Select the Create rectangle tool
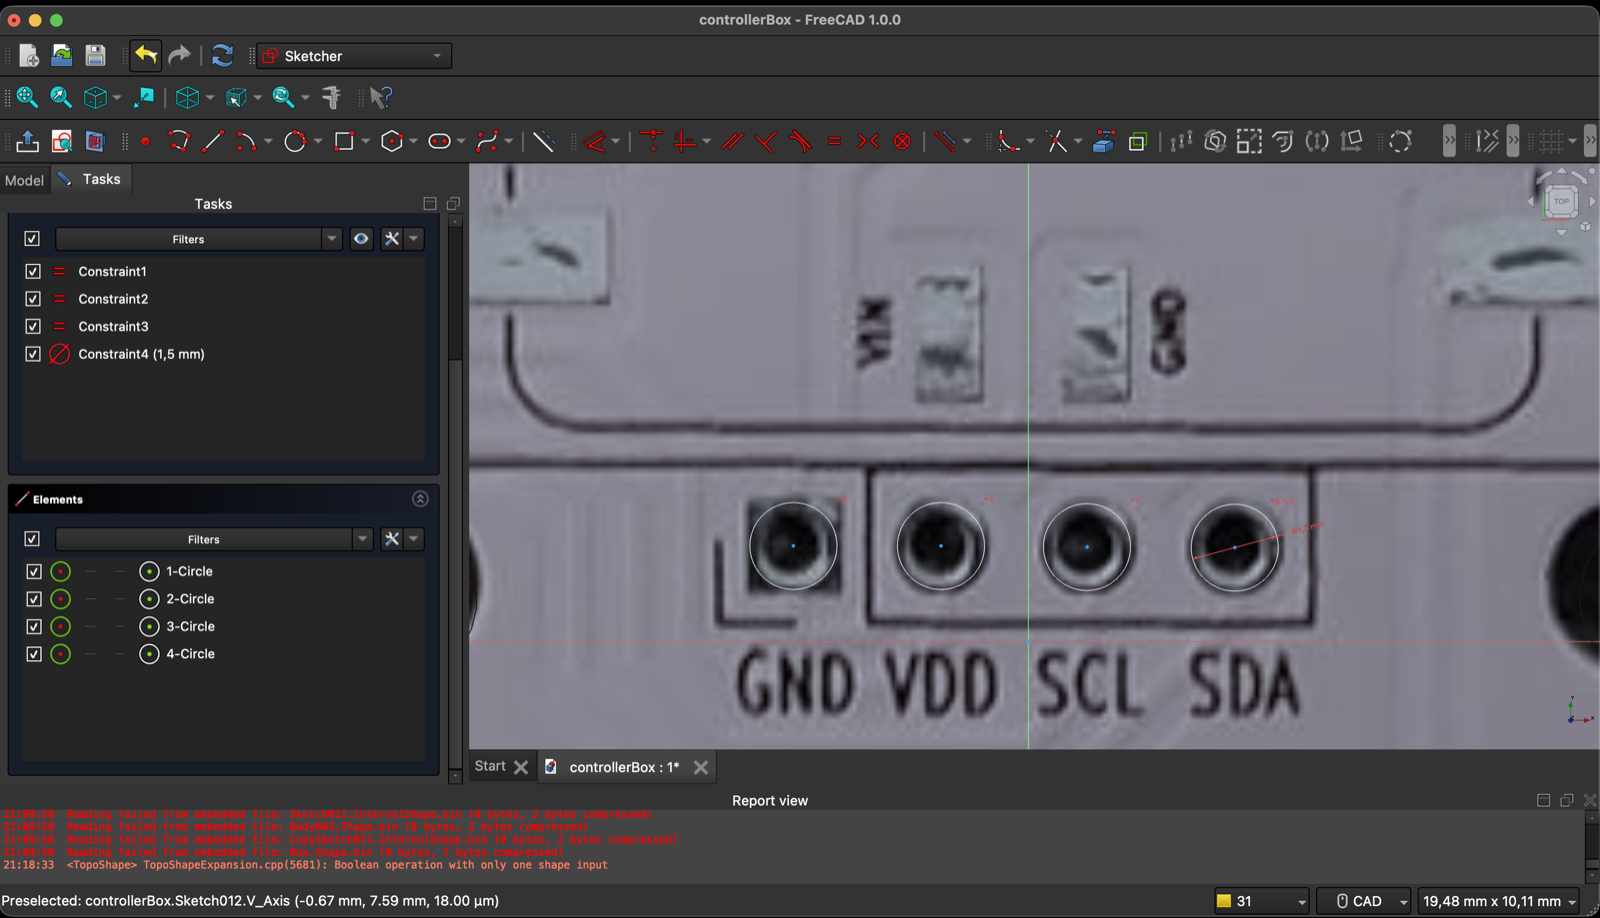 point(343,141)
